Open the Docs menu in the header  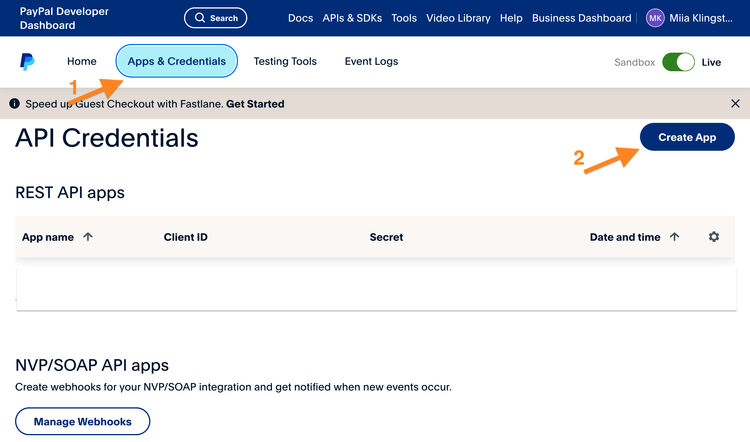(300, 18)
